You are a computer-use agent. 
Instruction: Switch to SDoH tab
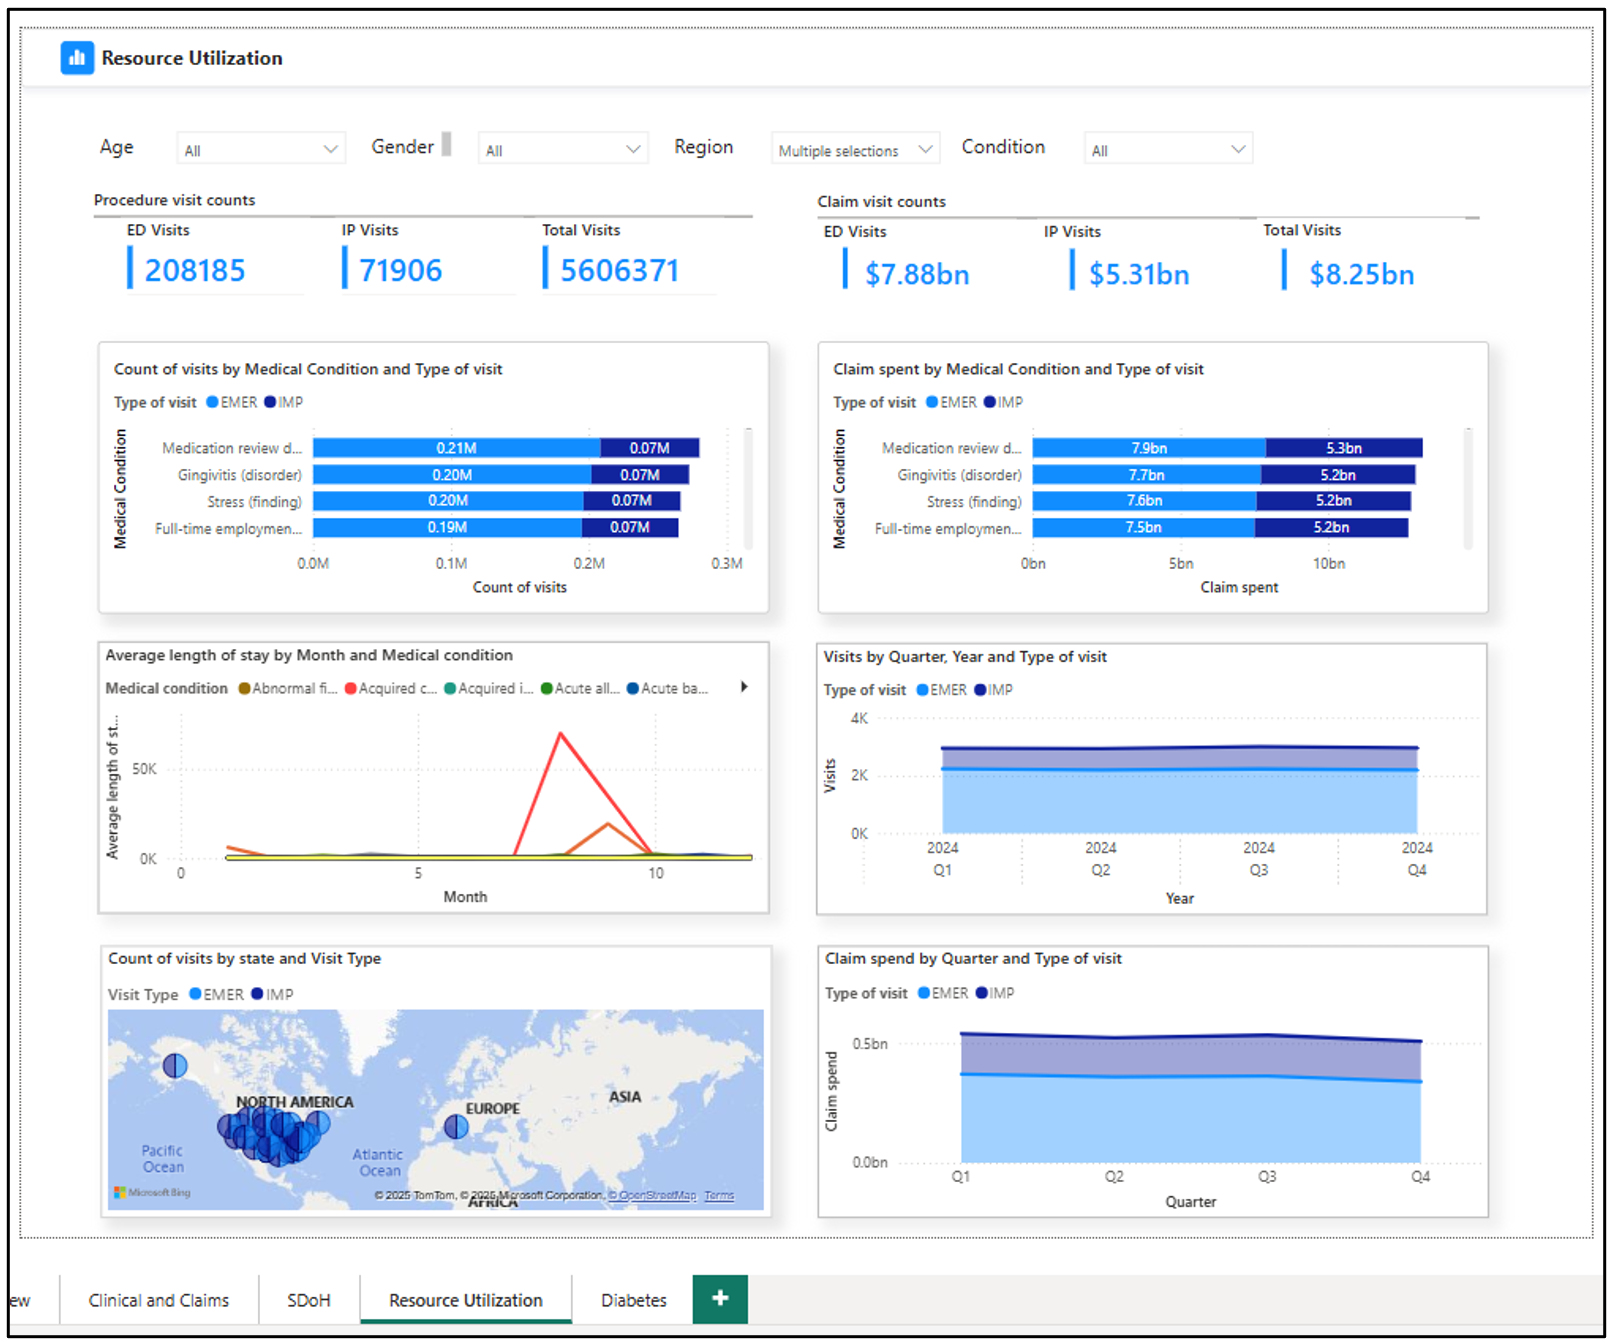pos(309,1300)
